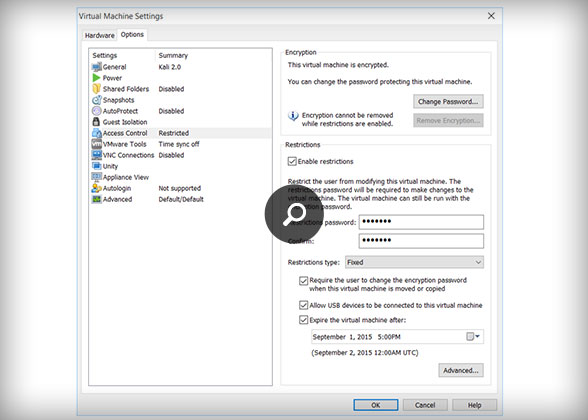
Task: Click the Autologin icon
Action: point(96,188)
